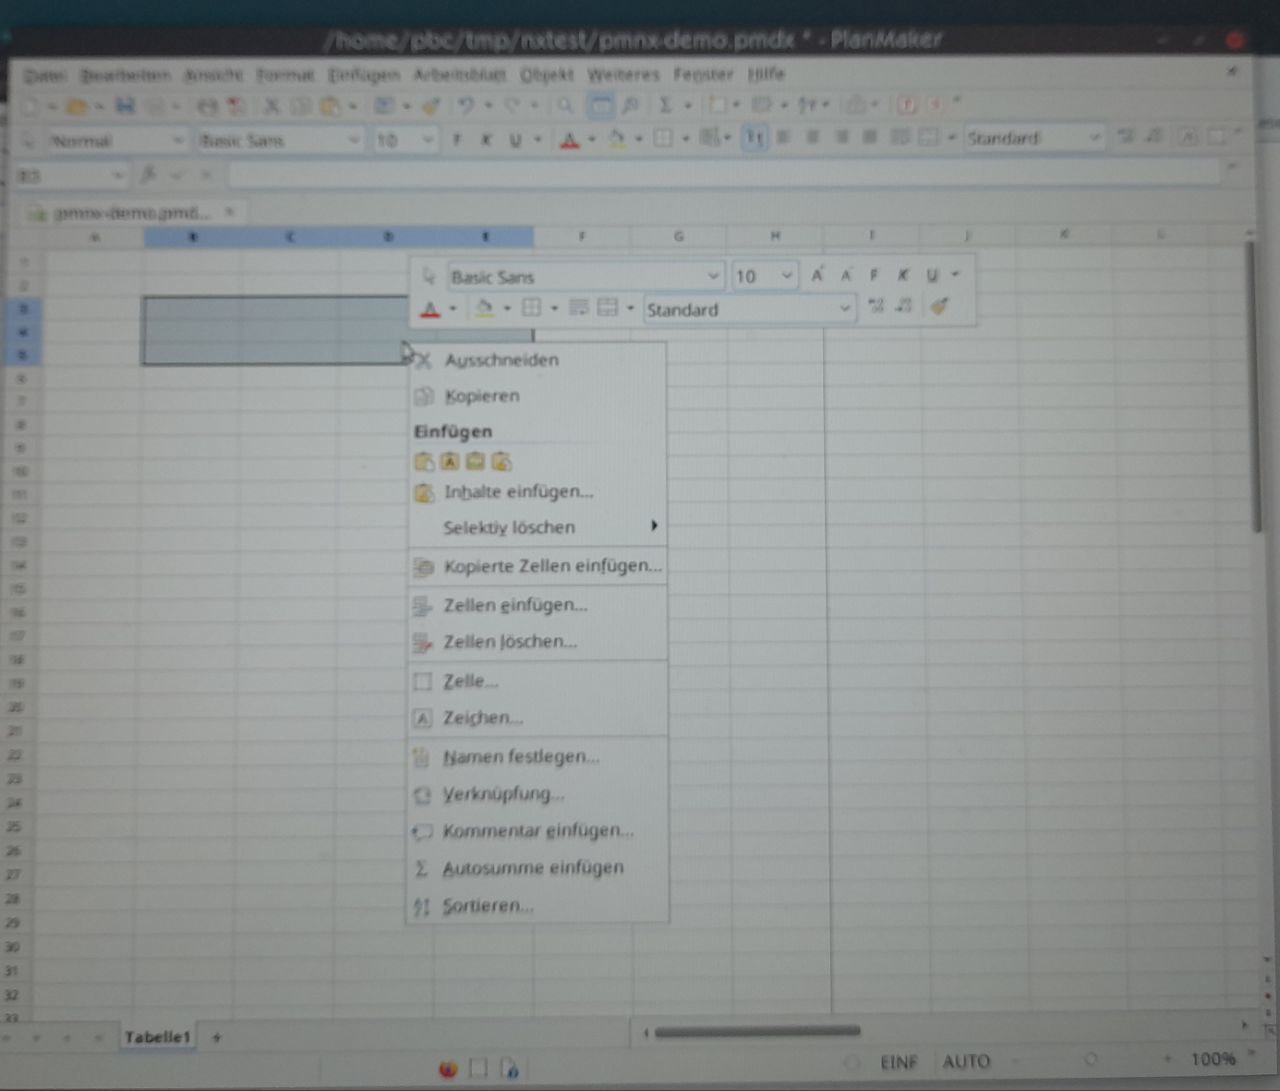Click decrease decimals icon in mini toolbar
1280x1091 pixels.
coord(904,307)
